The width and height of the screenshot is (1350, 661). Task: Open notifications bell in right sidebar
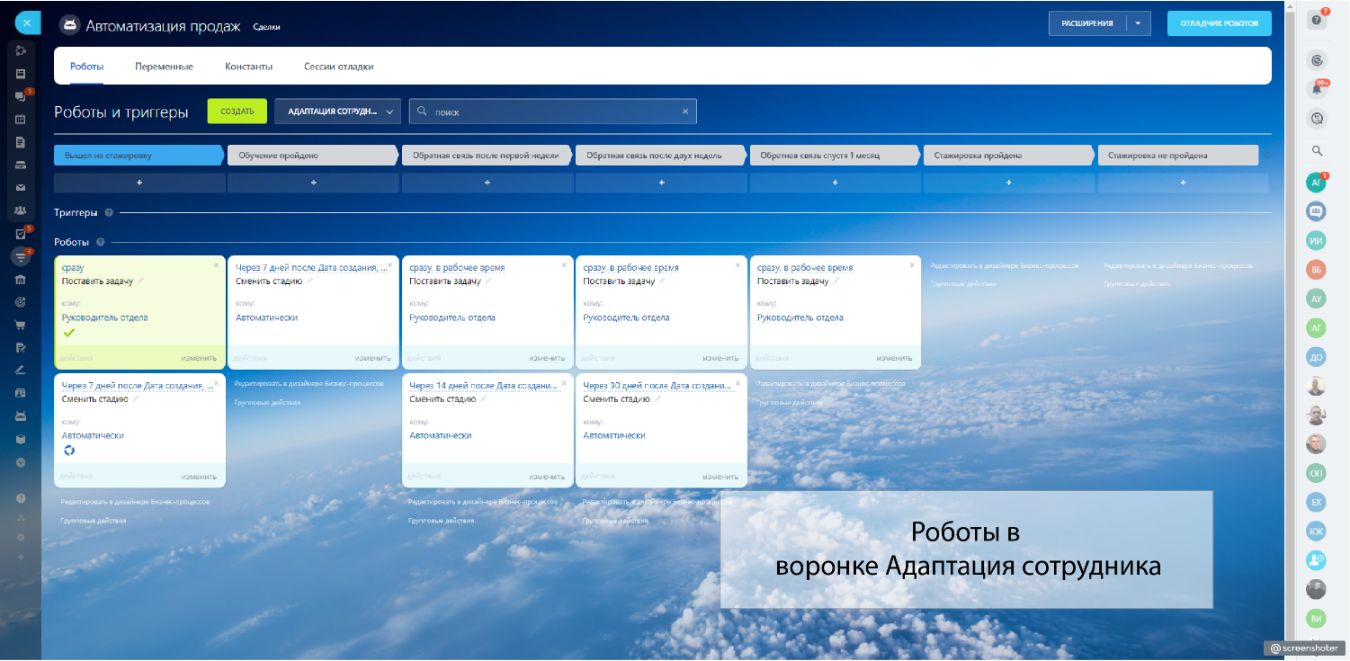click(1317, 88)
